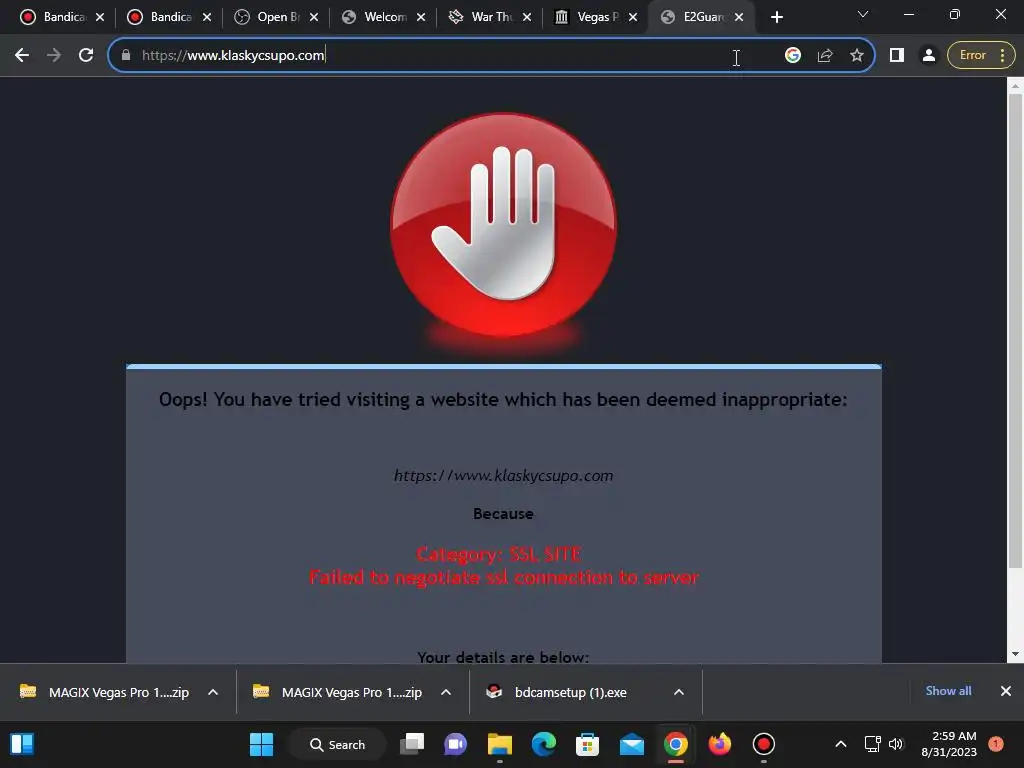This screenshot has width=1024, height=768.
Task: Open Microsoft Store from taskbar
Action: point(587,744)
